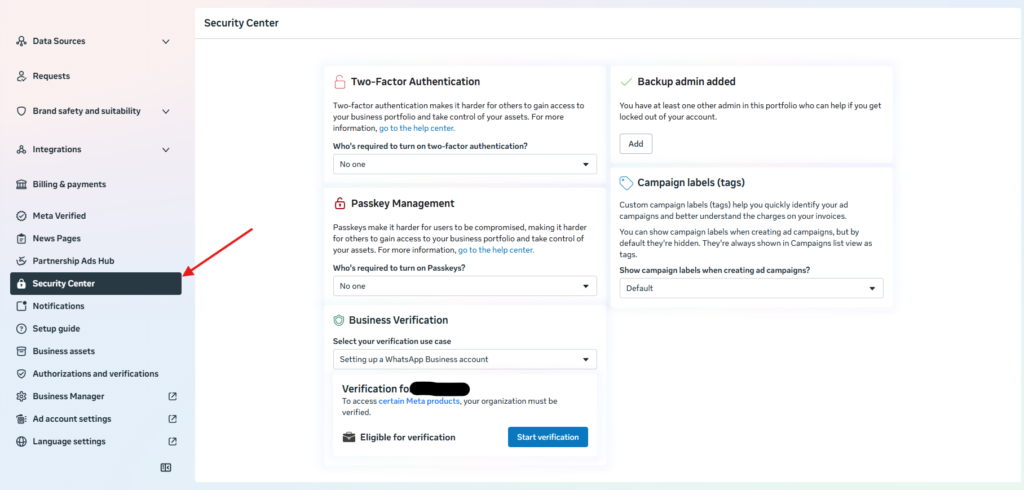Click the Add backup admin button
1024x490 pixels.
635,144
